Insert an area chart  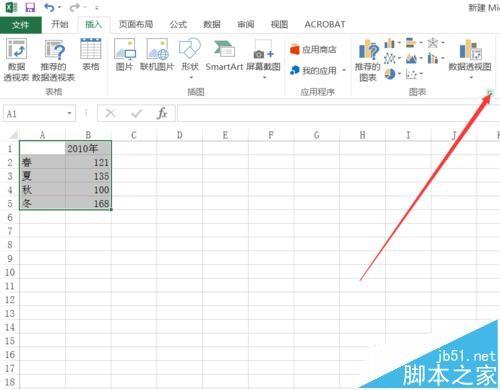[x=414, y=59]
